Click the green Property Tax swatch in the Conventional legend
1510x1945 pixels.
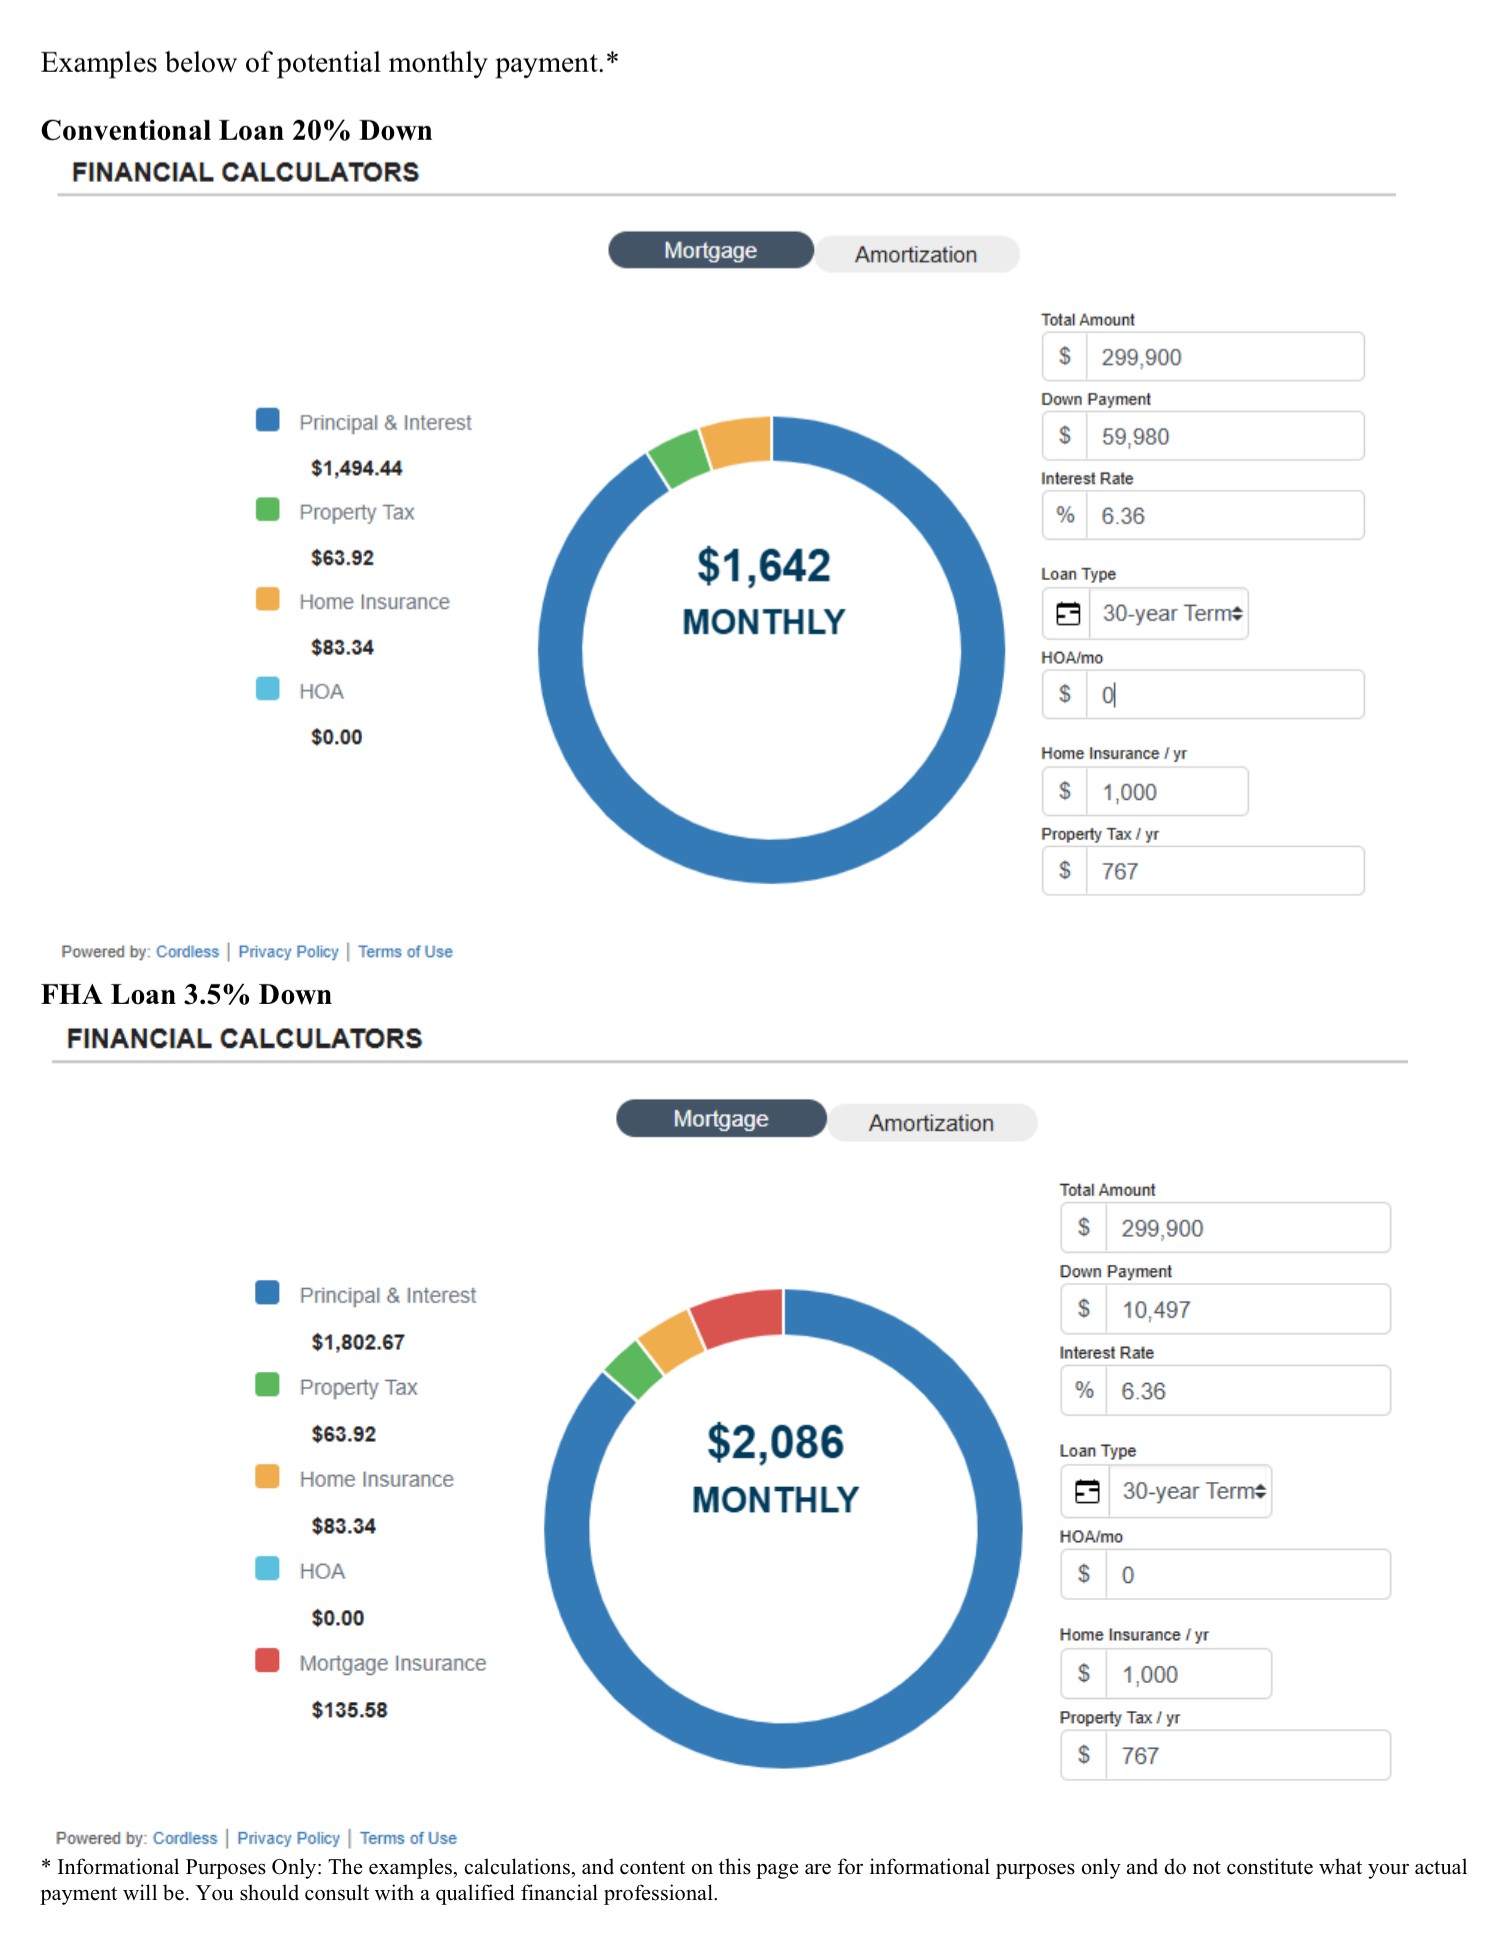coord(267,509)
